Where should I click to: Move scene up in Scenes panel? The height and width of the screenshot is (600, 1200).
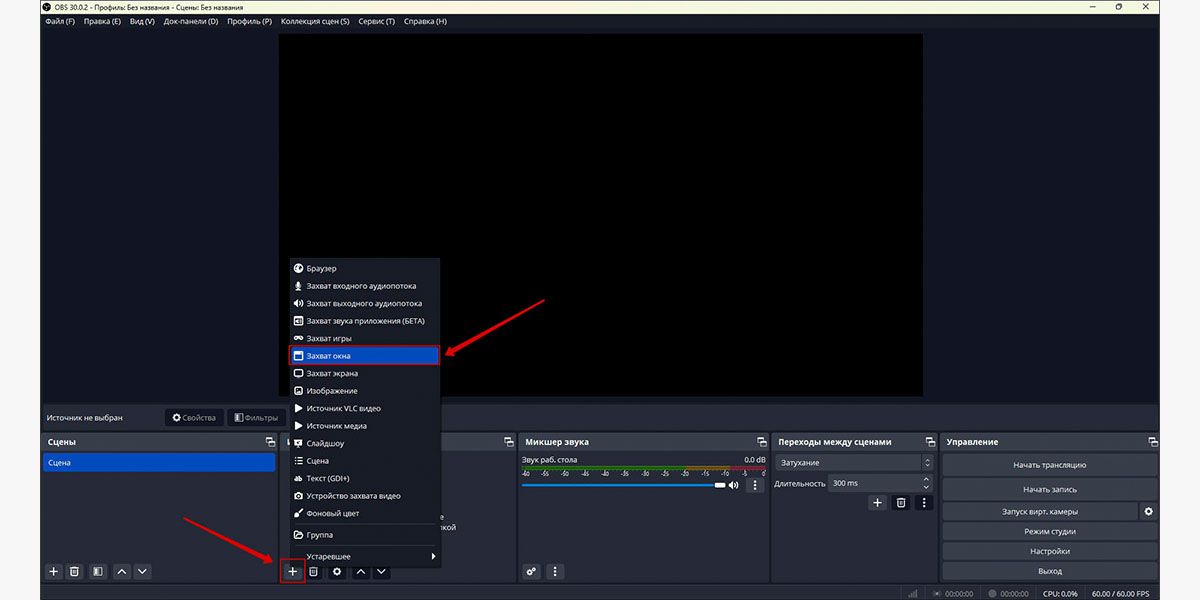tap(122, 571)
